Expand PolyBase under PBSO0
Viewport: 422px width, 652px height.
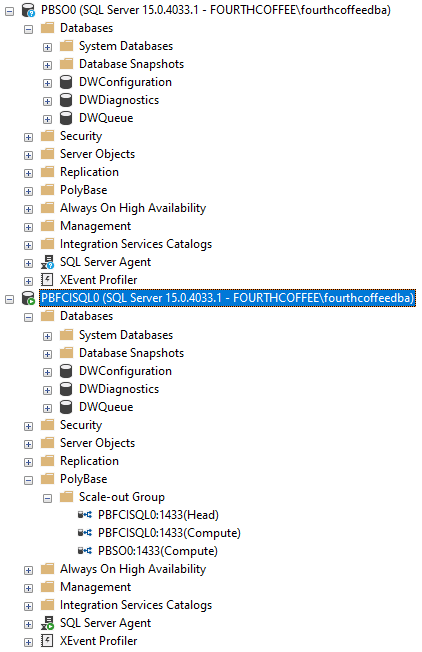point(28,191)
